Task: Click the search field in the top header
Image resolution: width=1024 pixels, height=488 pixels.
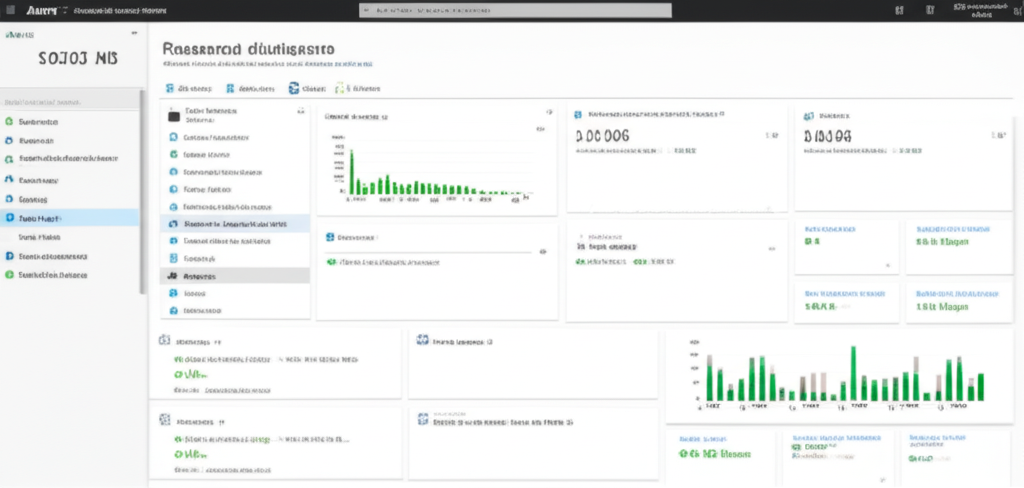Action: point(515,10)
